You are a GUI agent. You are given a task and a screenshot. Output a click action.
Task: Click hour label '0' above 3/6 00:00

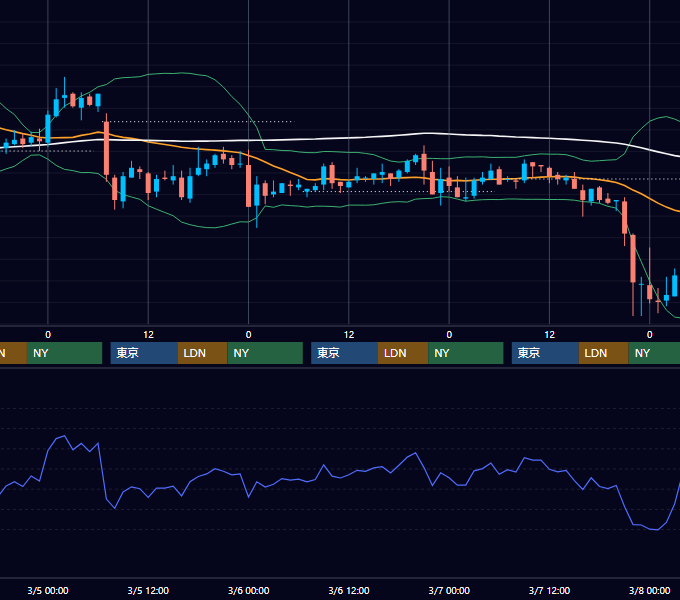(x=248, y=335)
